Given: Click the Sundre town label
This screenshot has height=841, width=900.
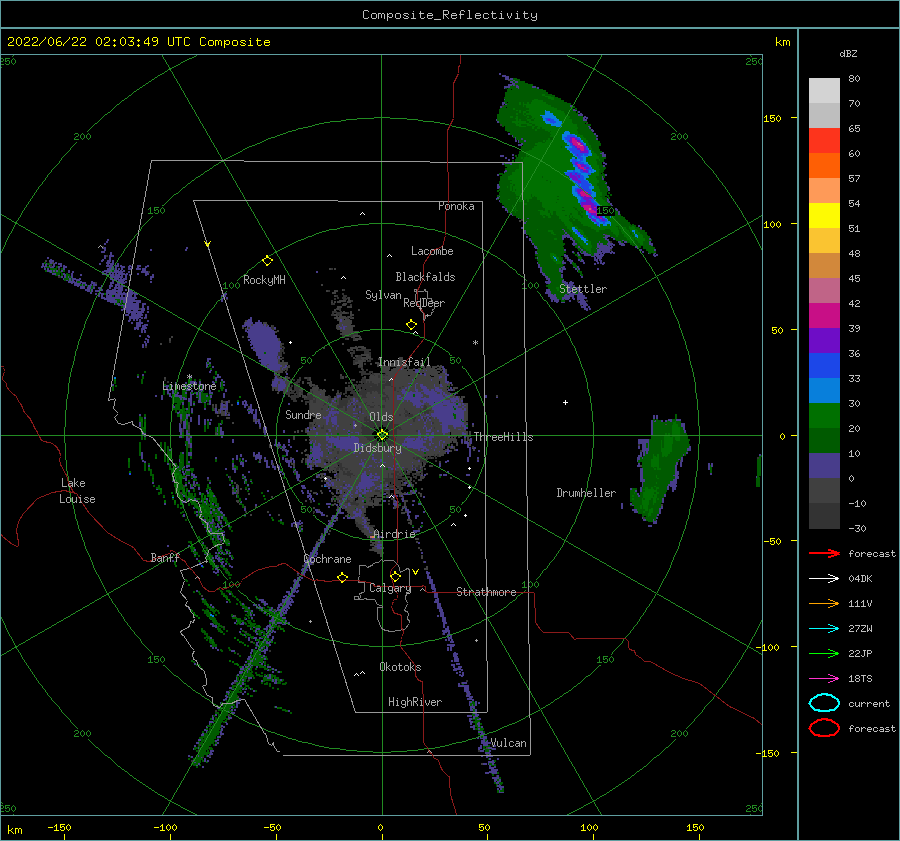Looking at the screenshot, I should (x=303, y=414).
